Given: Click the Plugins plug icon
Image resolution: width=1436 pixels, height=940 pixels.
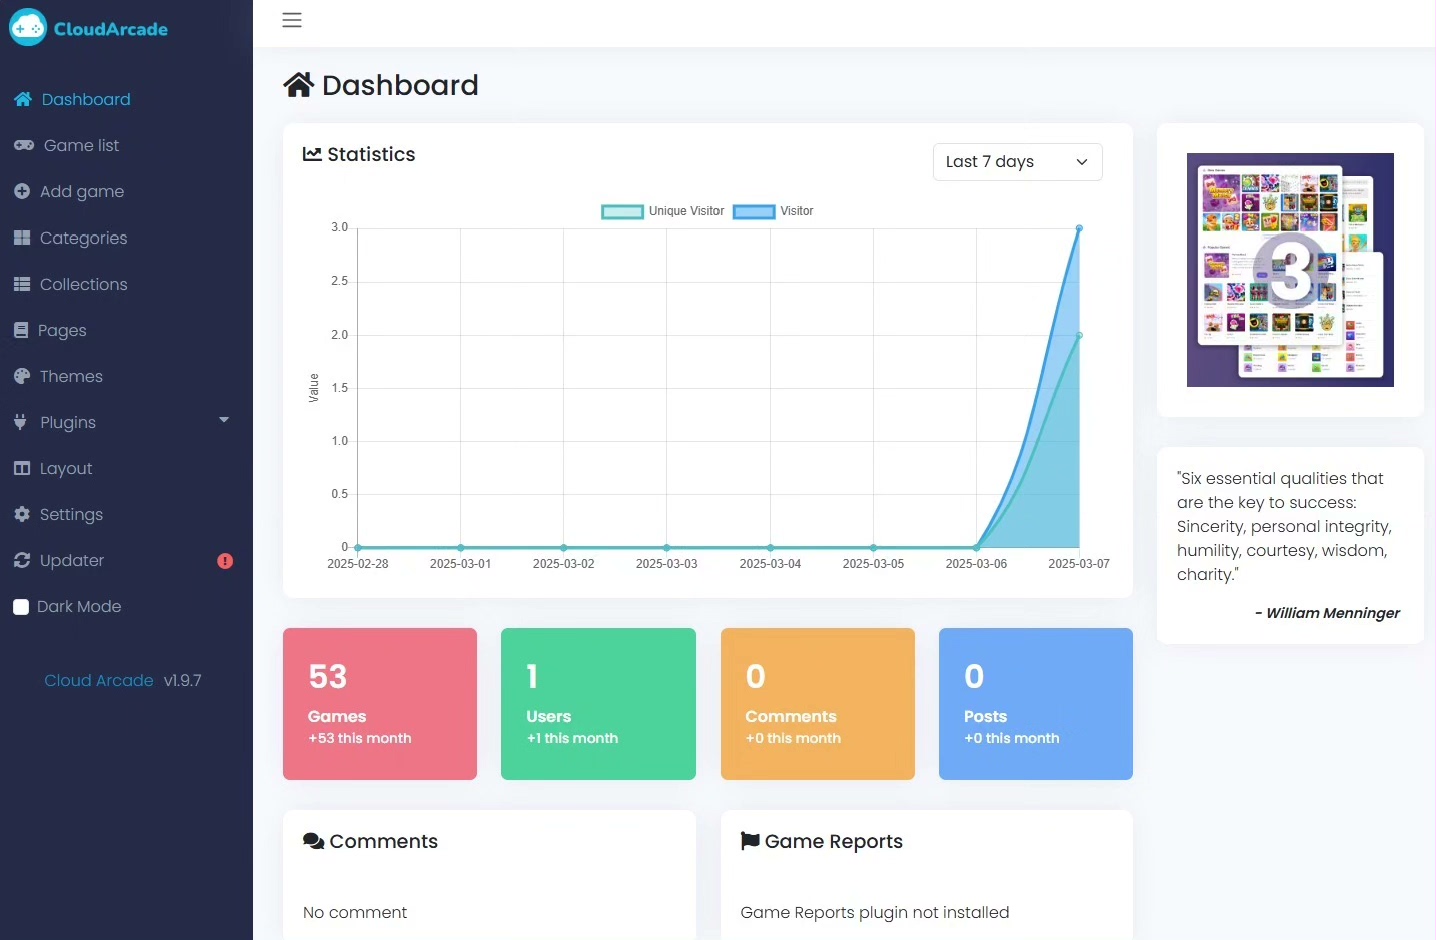Looking at the screenshot, I should point(20,422).
